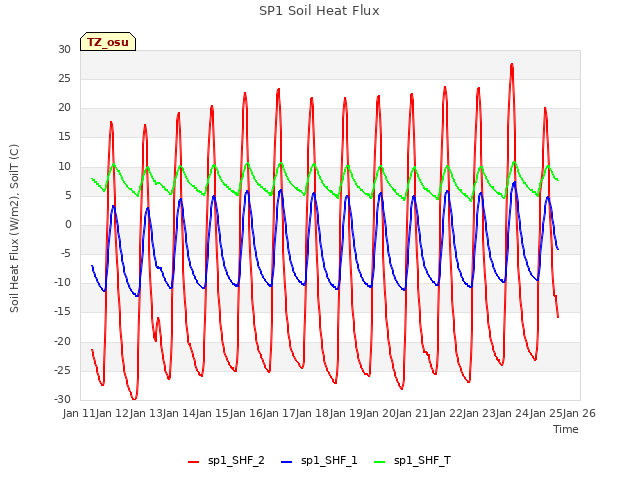This screenshot has width=640, height=480.
Task: Click the green sp1_SHF_T legend swatch
Action: pos(380,462)
